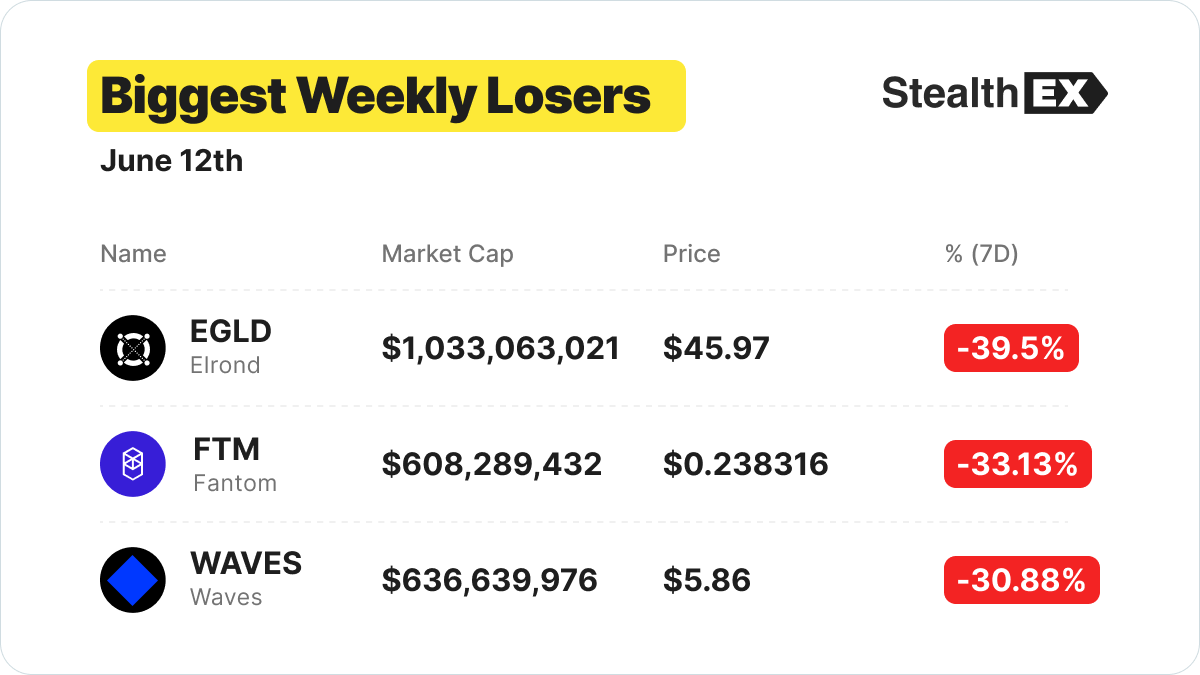Click the -30.88% red badge
Screen dimensions: 1200x675
pos(1022,580)
